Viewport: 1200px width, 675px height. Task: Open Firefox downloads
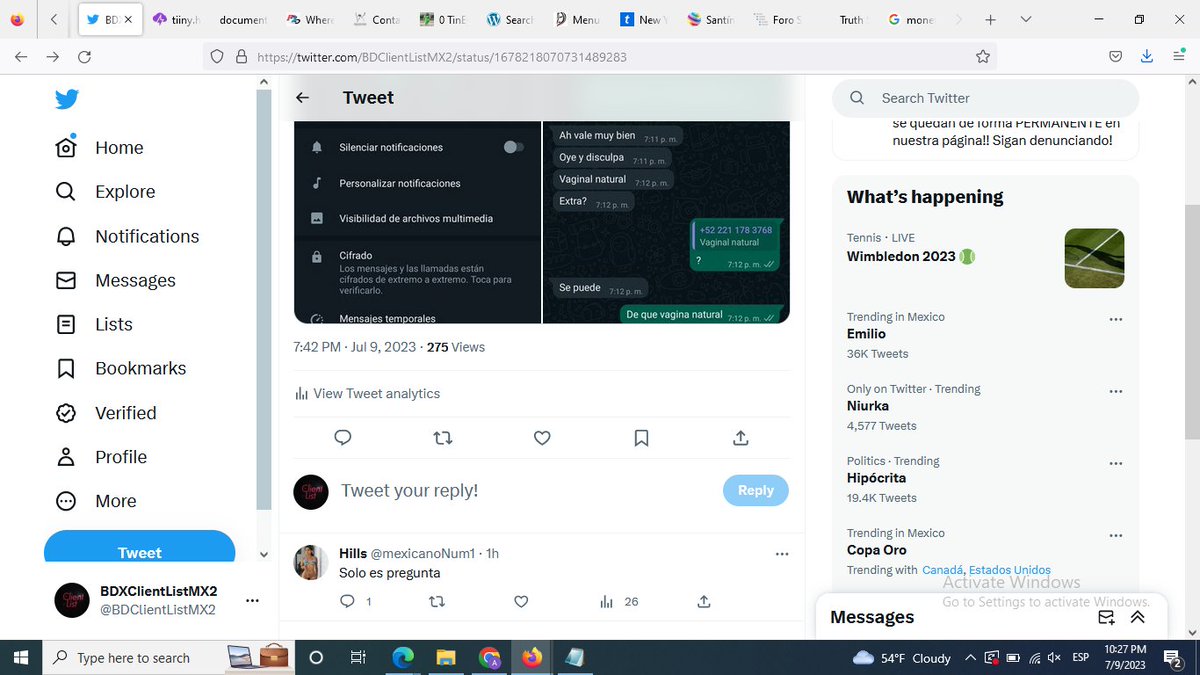[x=1147, y=57]
